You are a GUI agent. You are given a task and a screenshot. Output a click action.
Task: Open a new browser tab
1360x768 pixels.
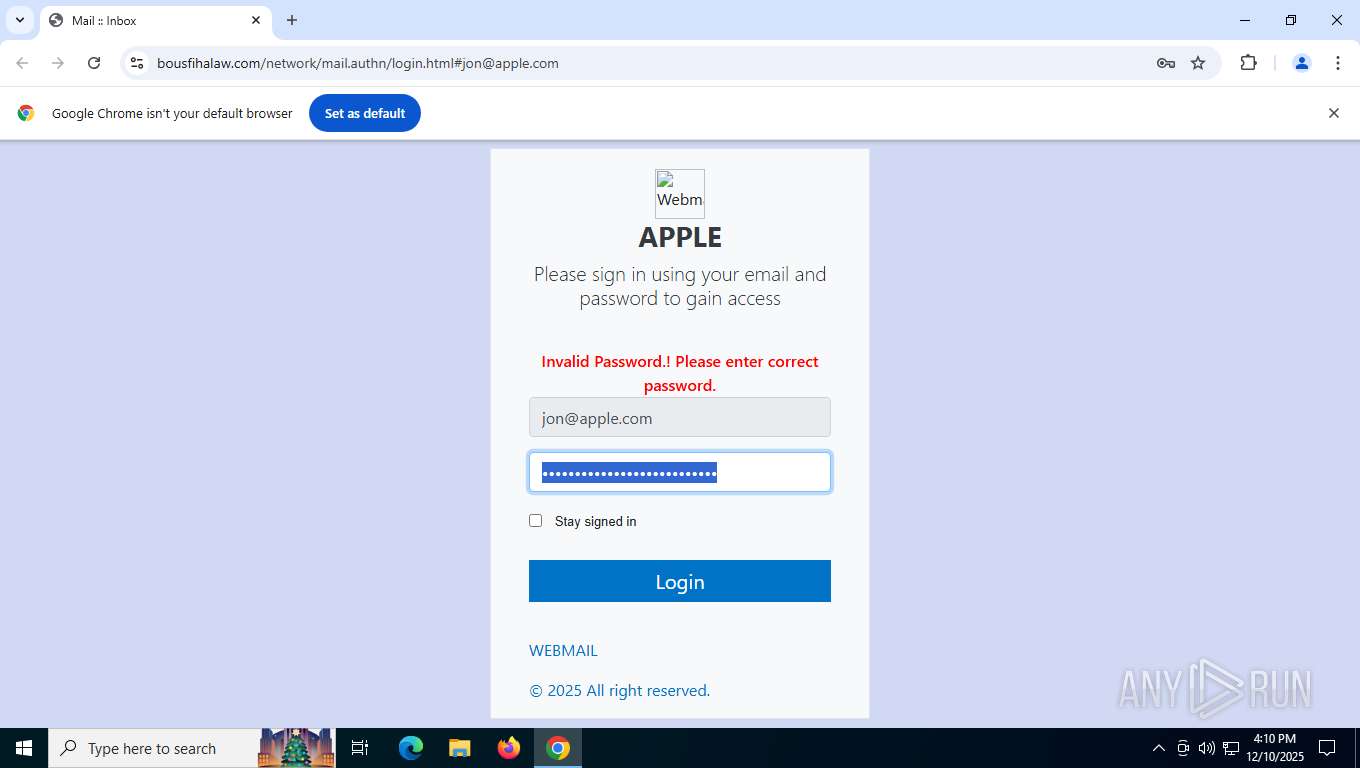point(292,20)
